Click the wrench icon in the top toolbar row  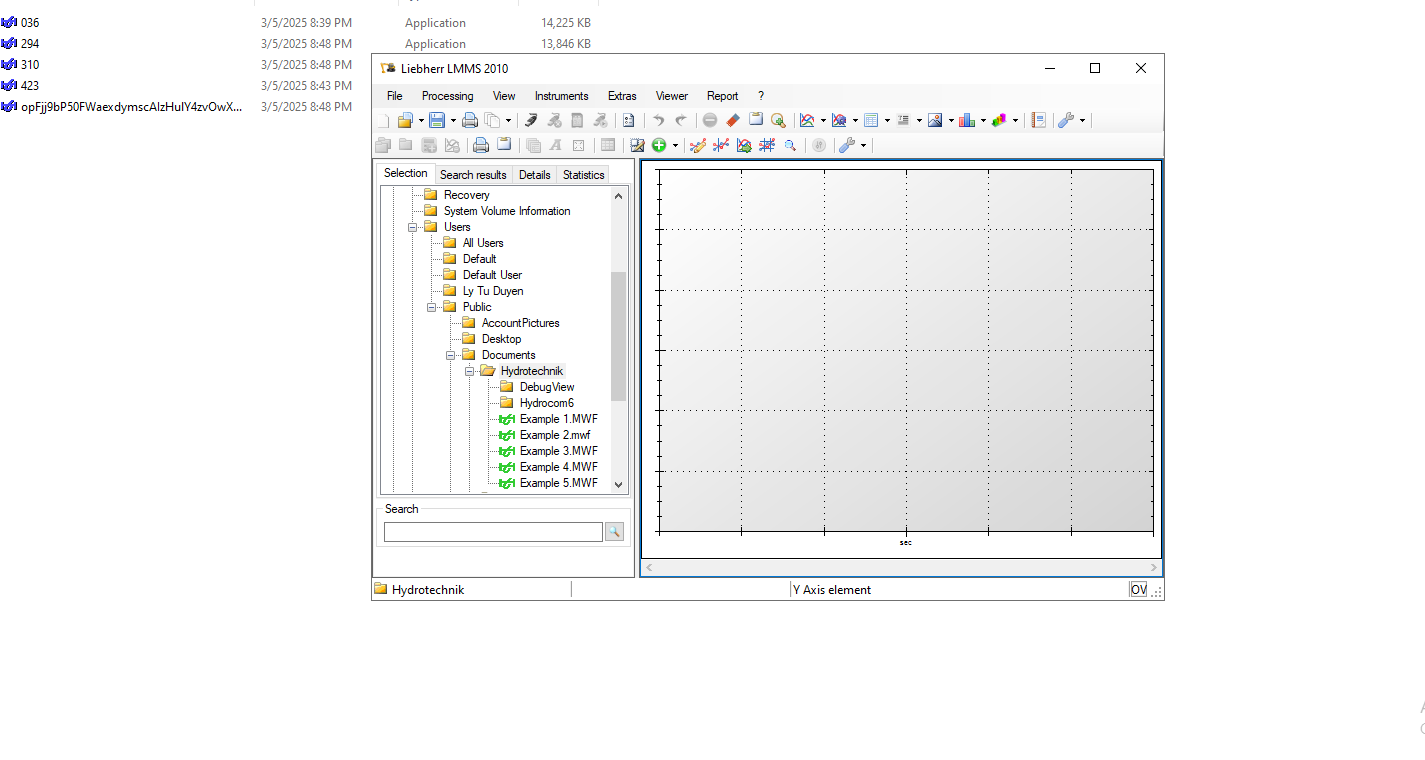pyautogui.click(x=1066, y=120)
